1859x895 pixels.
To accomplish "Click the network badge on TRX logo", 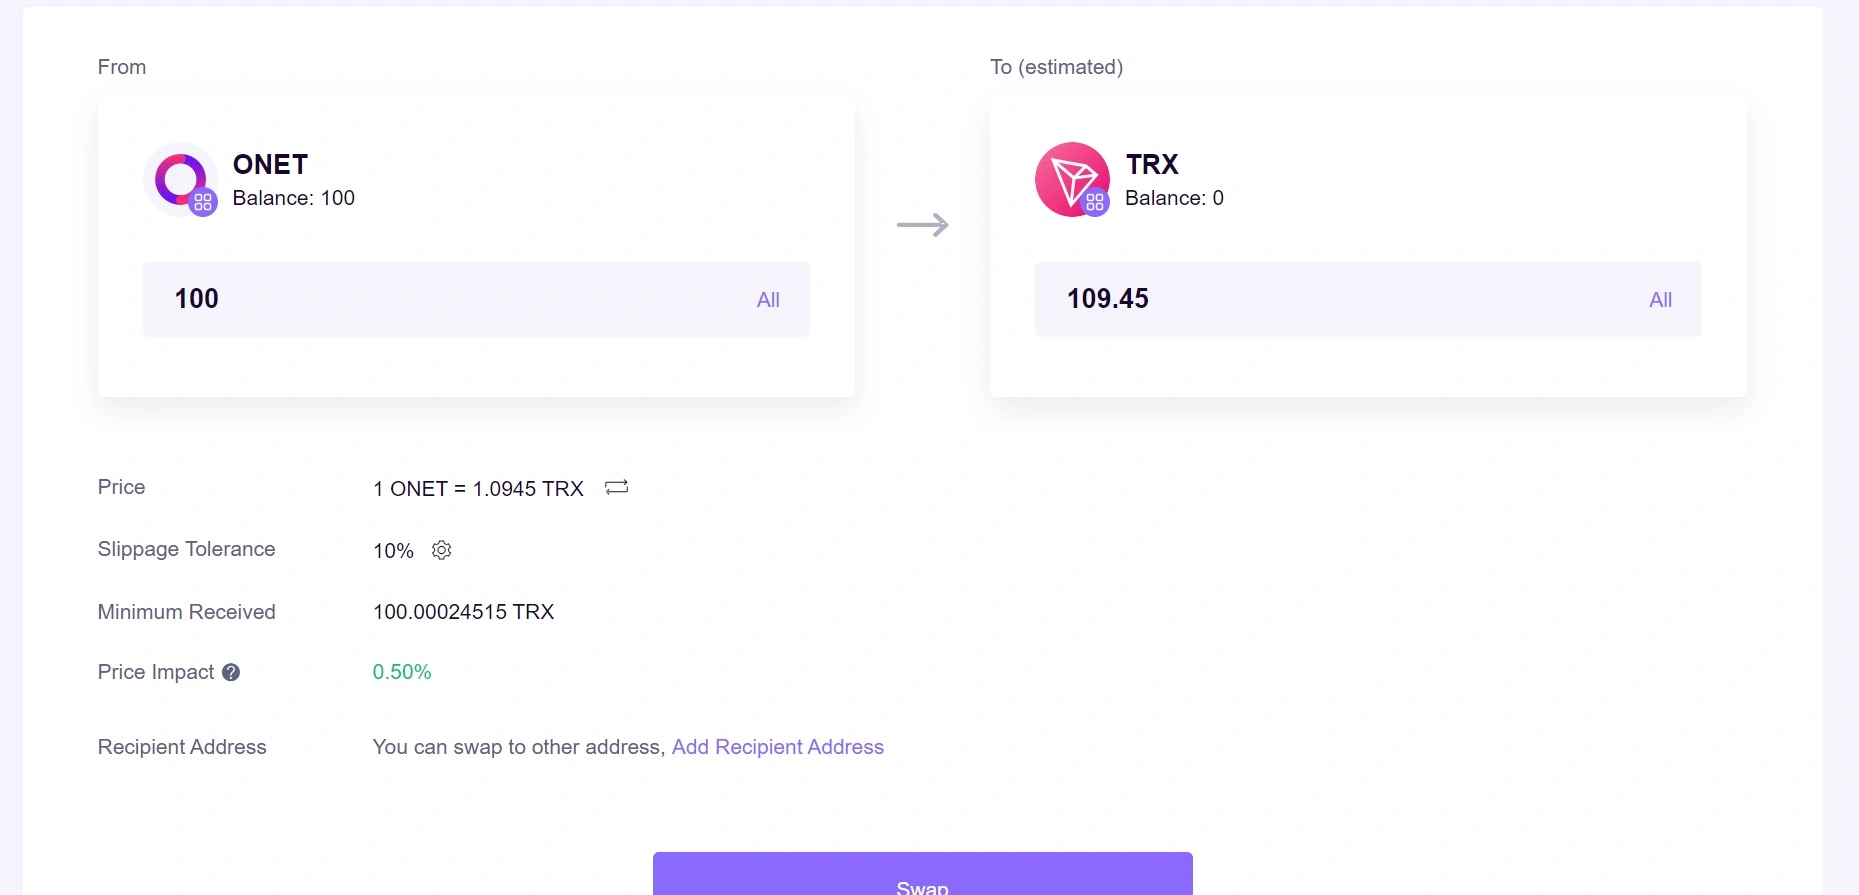I will 1095,202.
